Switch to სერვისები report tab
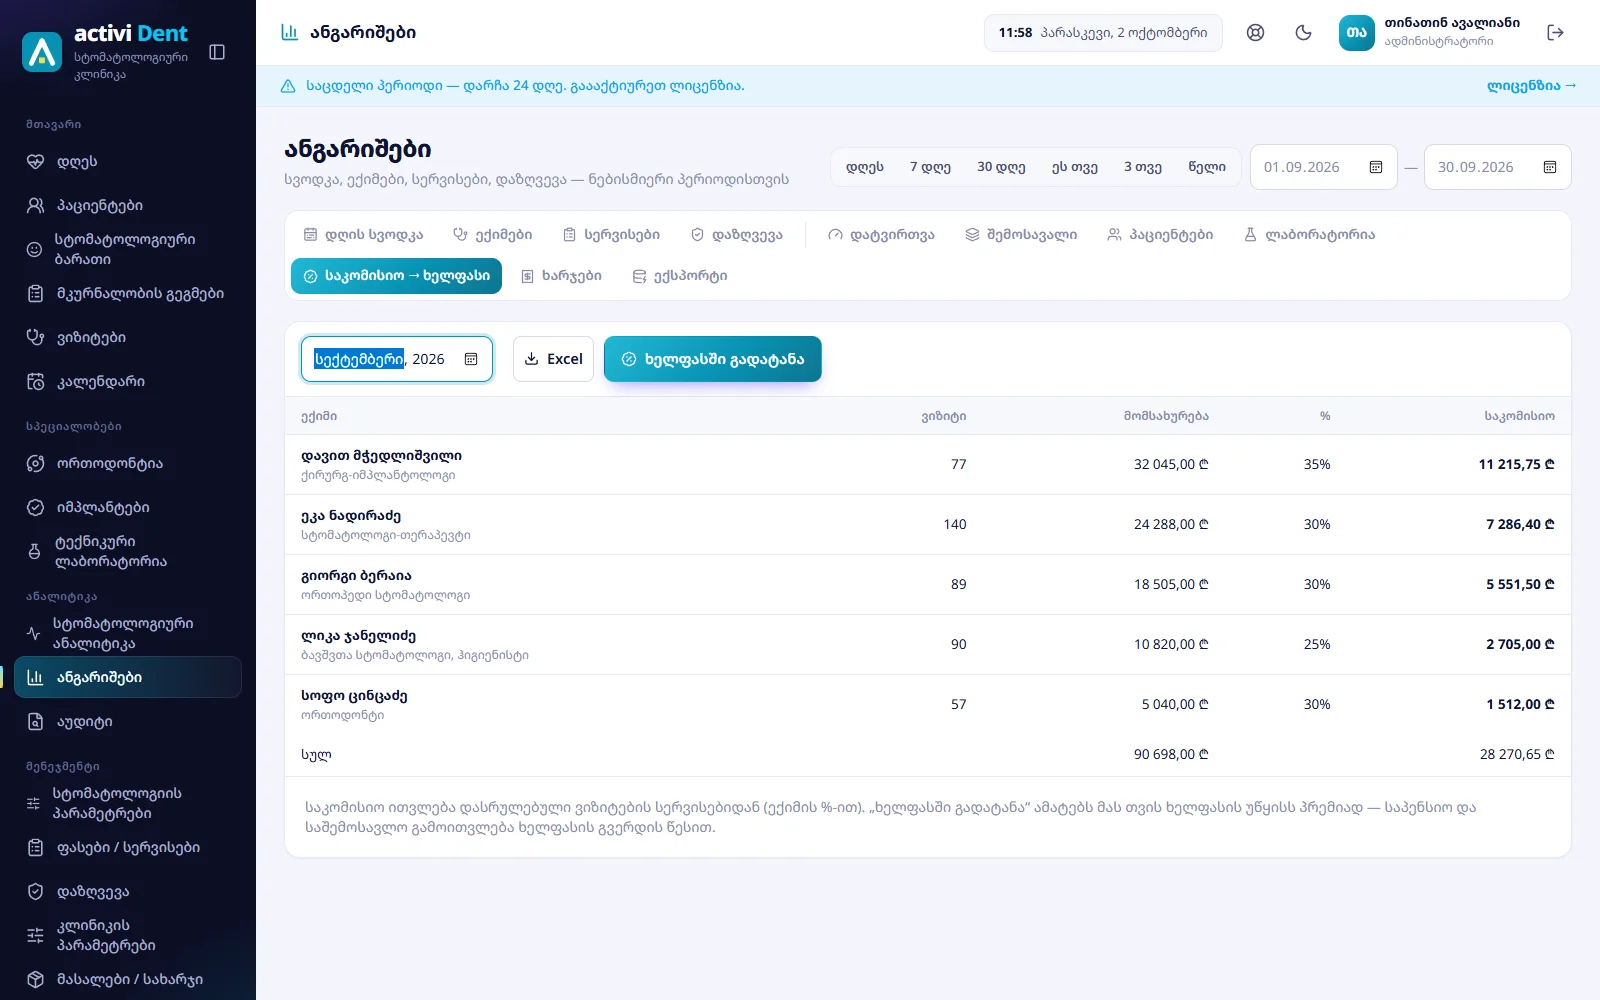 611,235
